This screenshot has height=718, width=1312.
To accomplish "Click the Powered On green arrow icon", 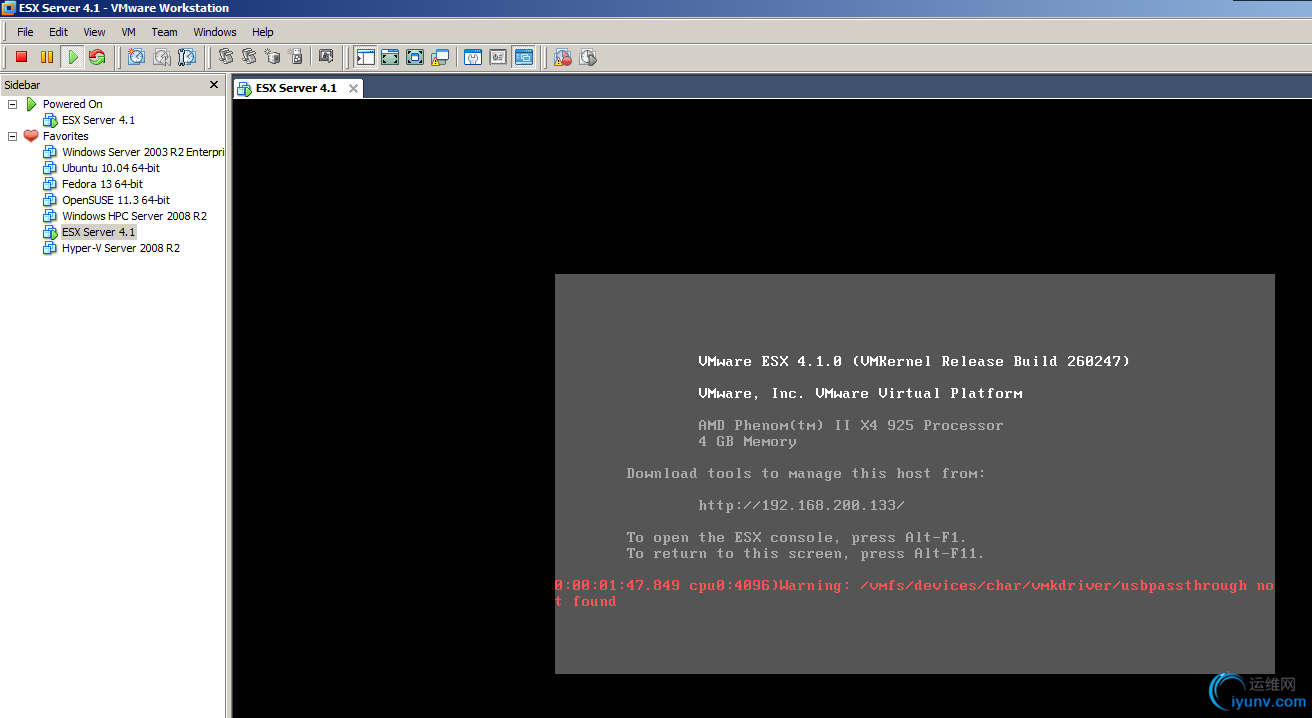I will pyautogui.click(x=31, y=104).
